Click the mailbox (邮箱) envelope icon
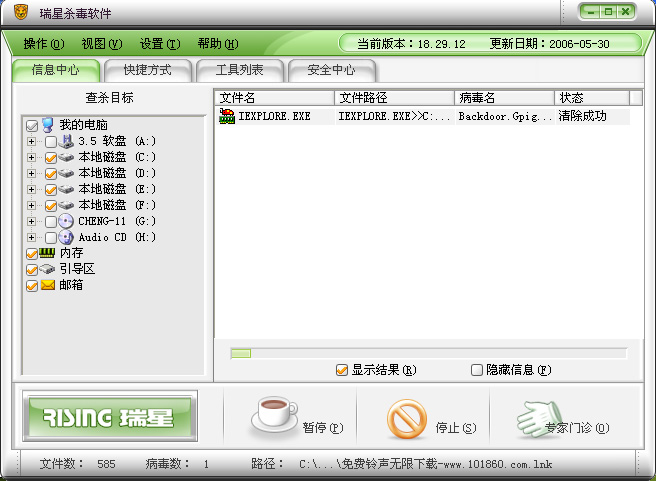656x481 pixels. pyautogui.click(x=48, y=285)
